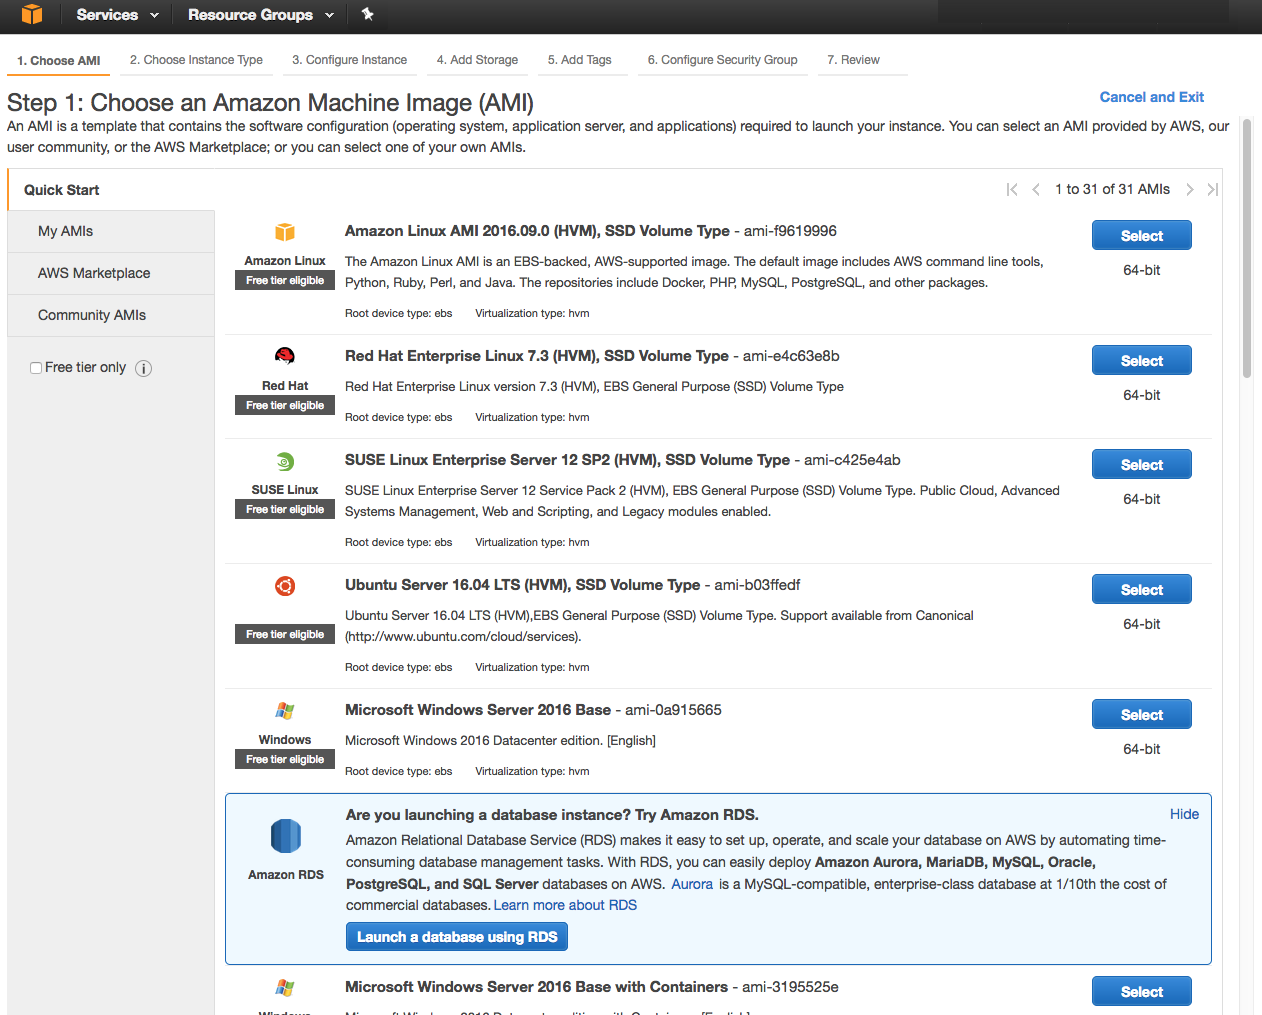This screenshot has width=1262, height=1015.
Task: Click the Amazon Linux AMI 2016.09.0 title
Action: tap(537, 231)
